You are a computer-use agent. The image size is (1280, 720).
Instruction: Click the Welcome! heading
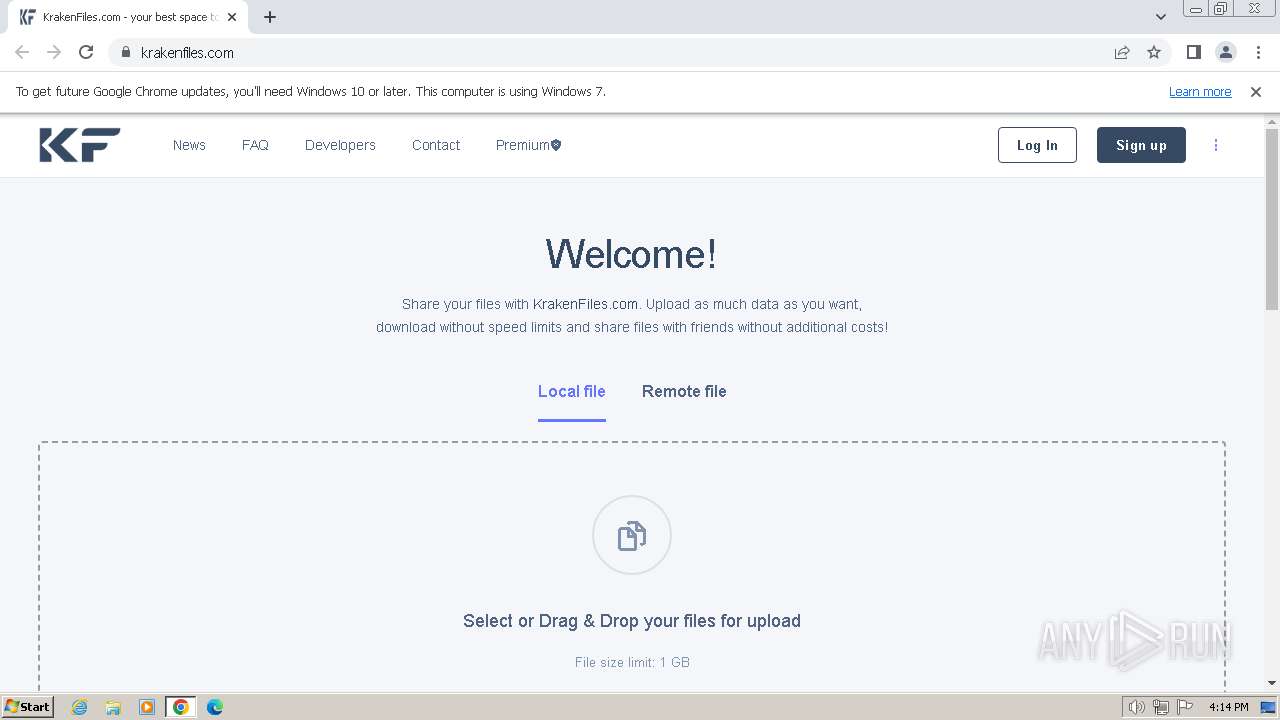pos(631,254)
